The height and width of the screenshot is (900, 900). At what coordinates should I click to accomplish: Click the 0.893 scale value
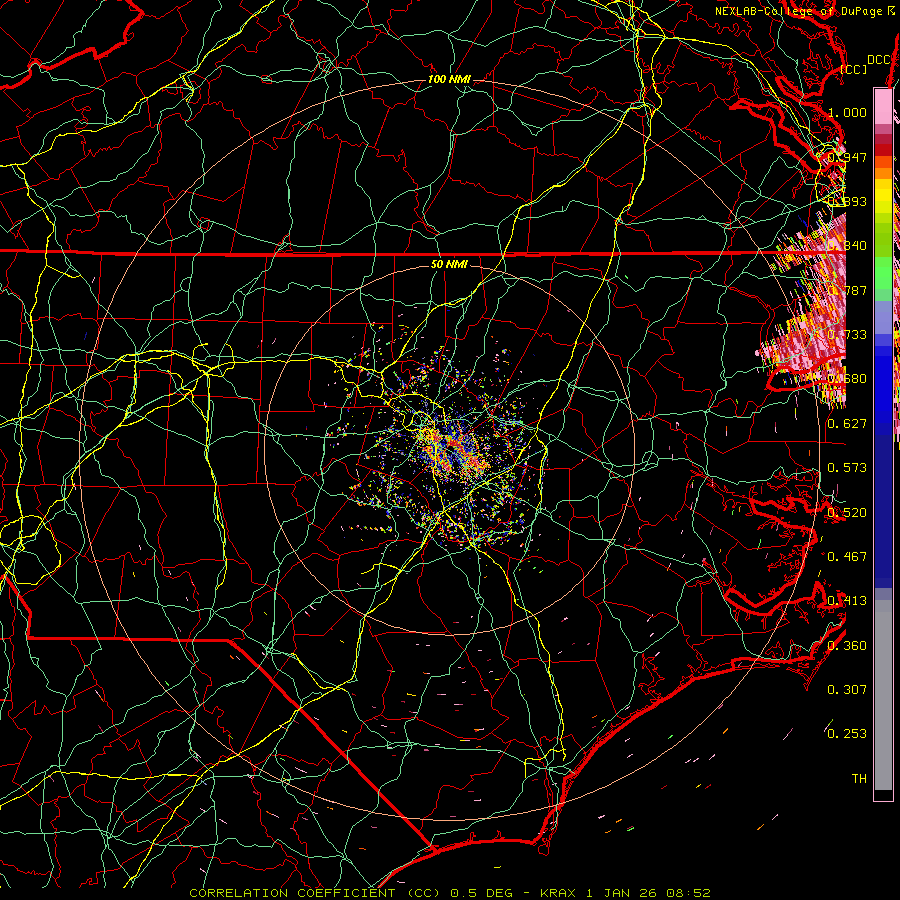[x=847, y=201]
